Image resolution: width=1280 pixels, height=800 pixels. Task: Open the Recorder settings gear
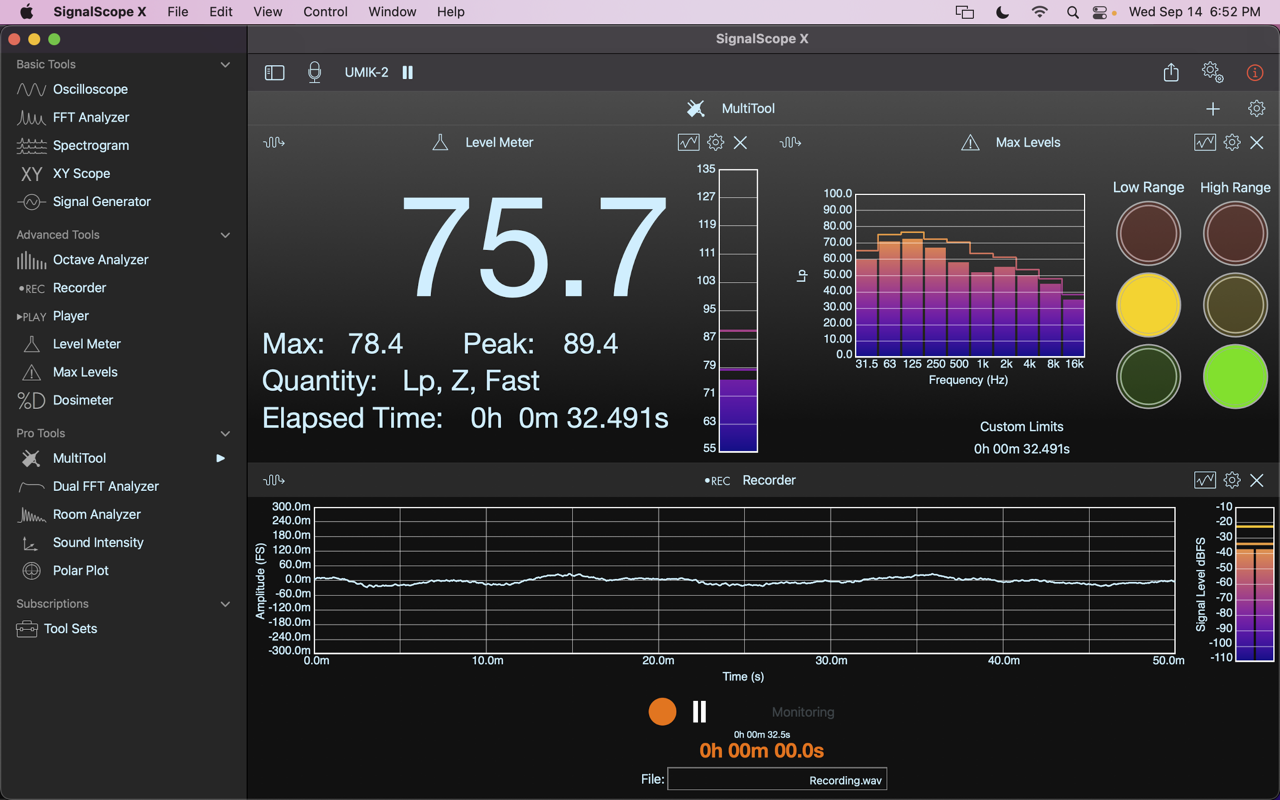tap(1232, 480)
